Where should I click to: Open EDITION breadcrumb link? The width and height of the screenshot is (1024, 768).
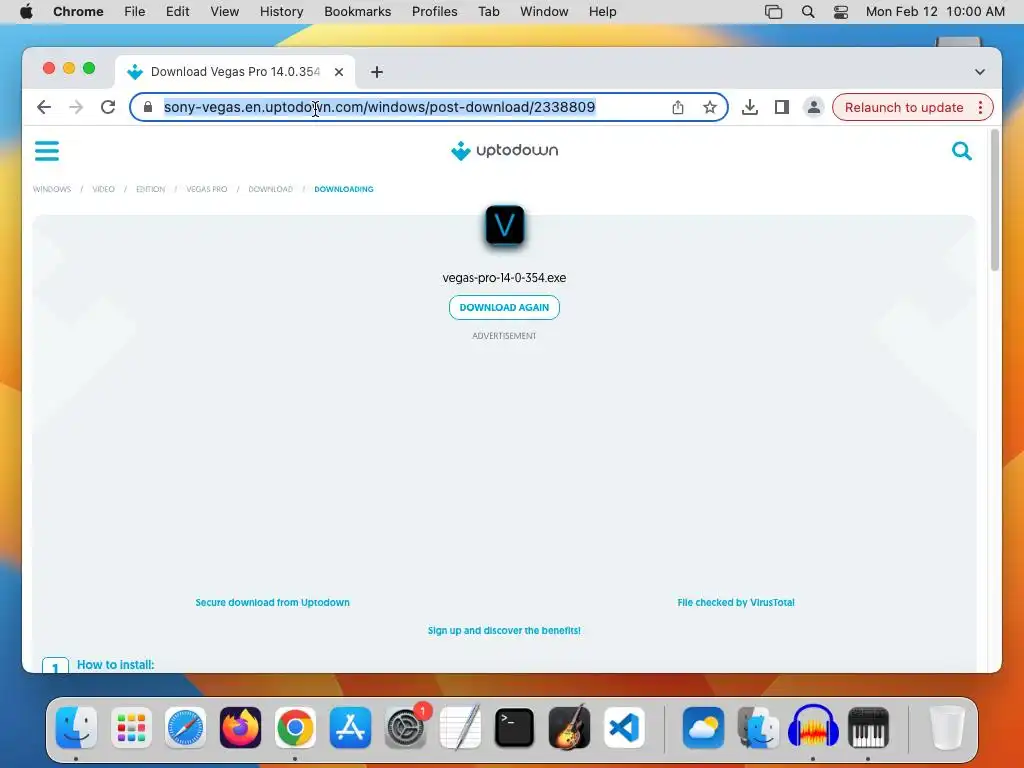tap(150, 189)
